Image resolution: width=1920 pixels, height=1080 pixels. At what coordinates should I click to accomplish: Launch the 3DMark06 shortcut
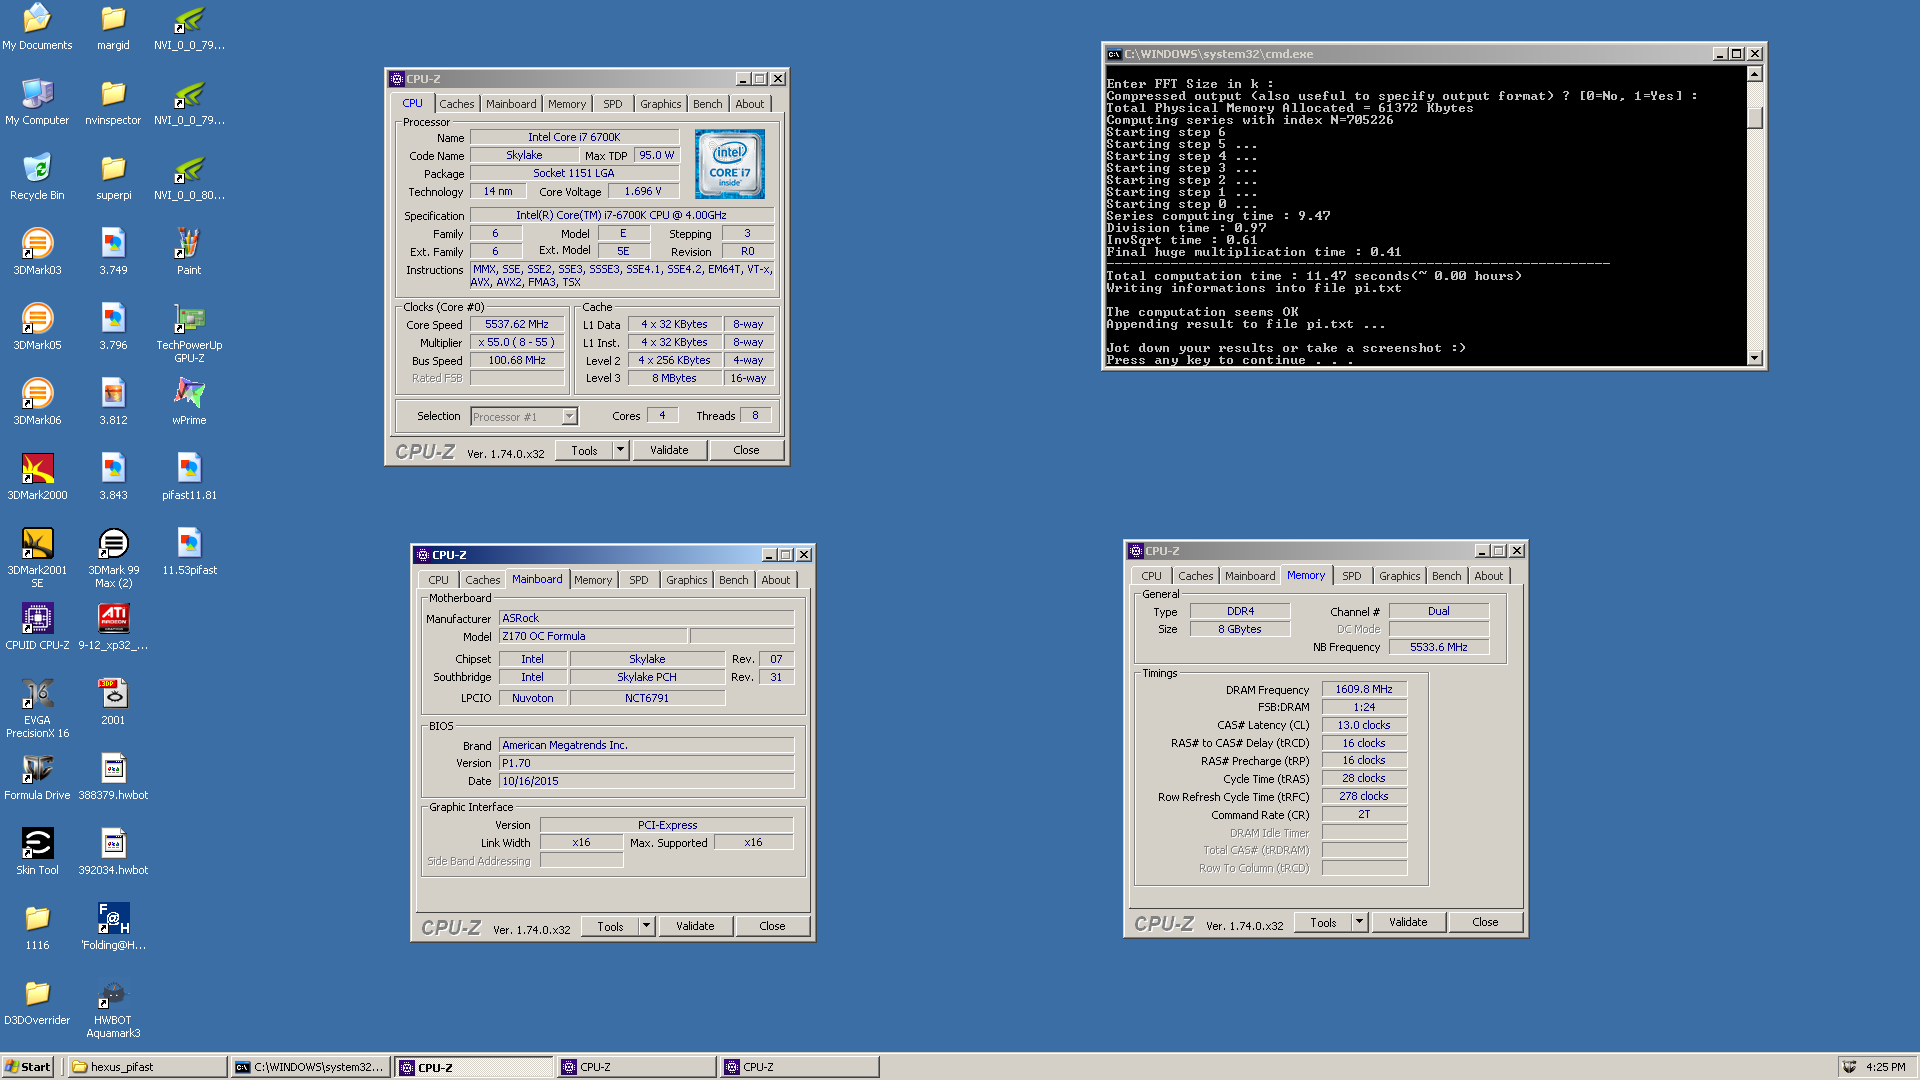click(x=37, y=402)
